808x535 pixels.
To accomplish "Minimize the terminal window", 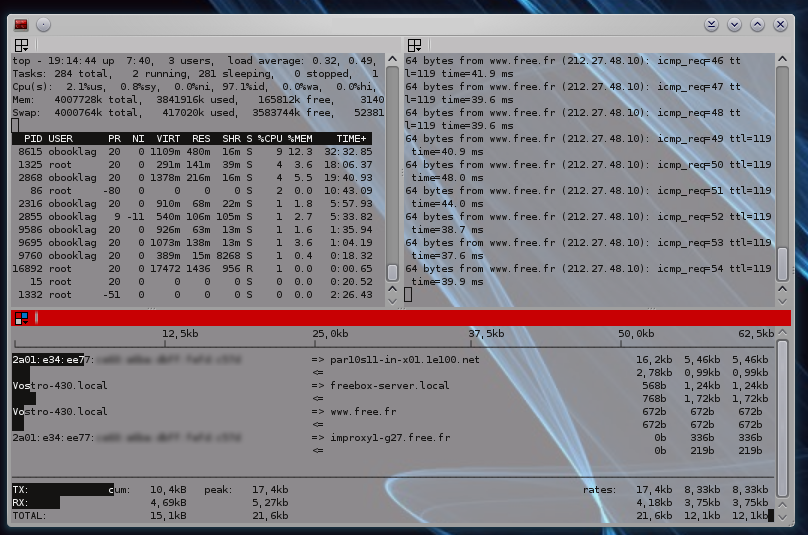I will 735,23.
